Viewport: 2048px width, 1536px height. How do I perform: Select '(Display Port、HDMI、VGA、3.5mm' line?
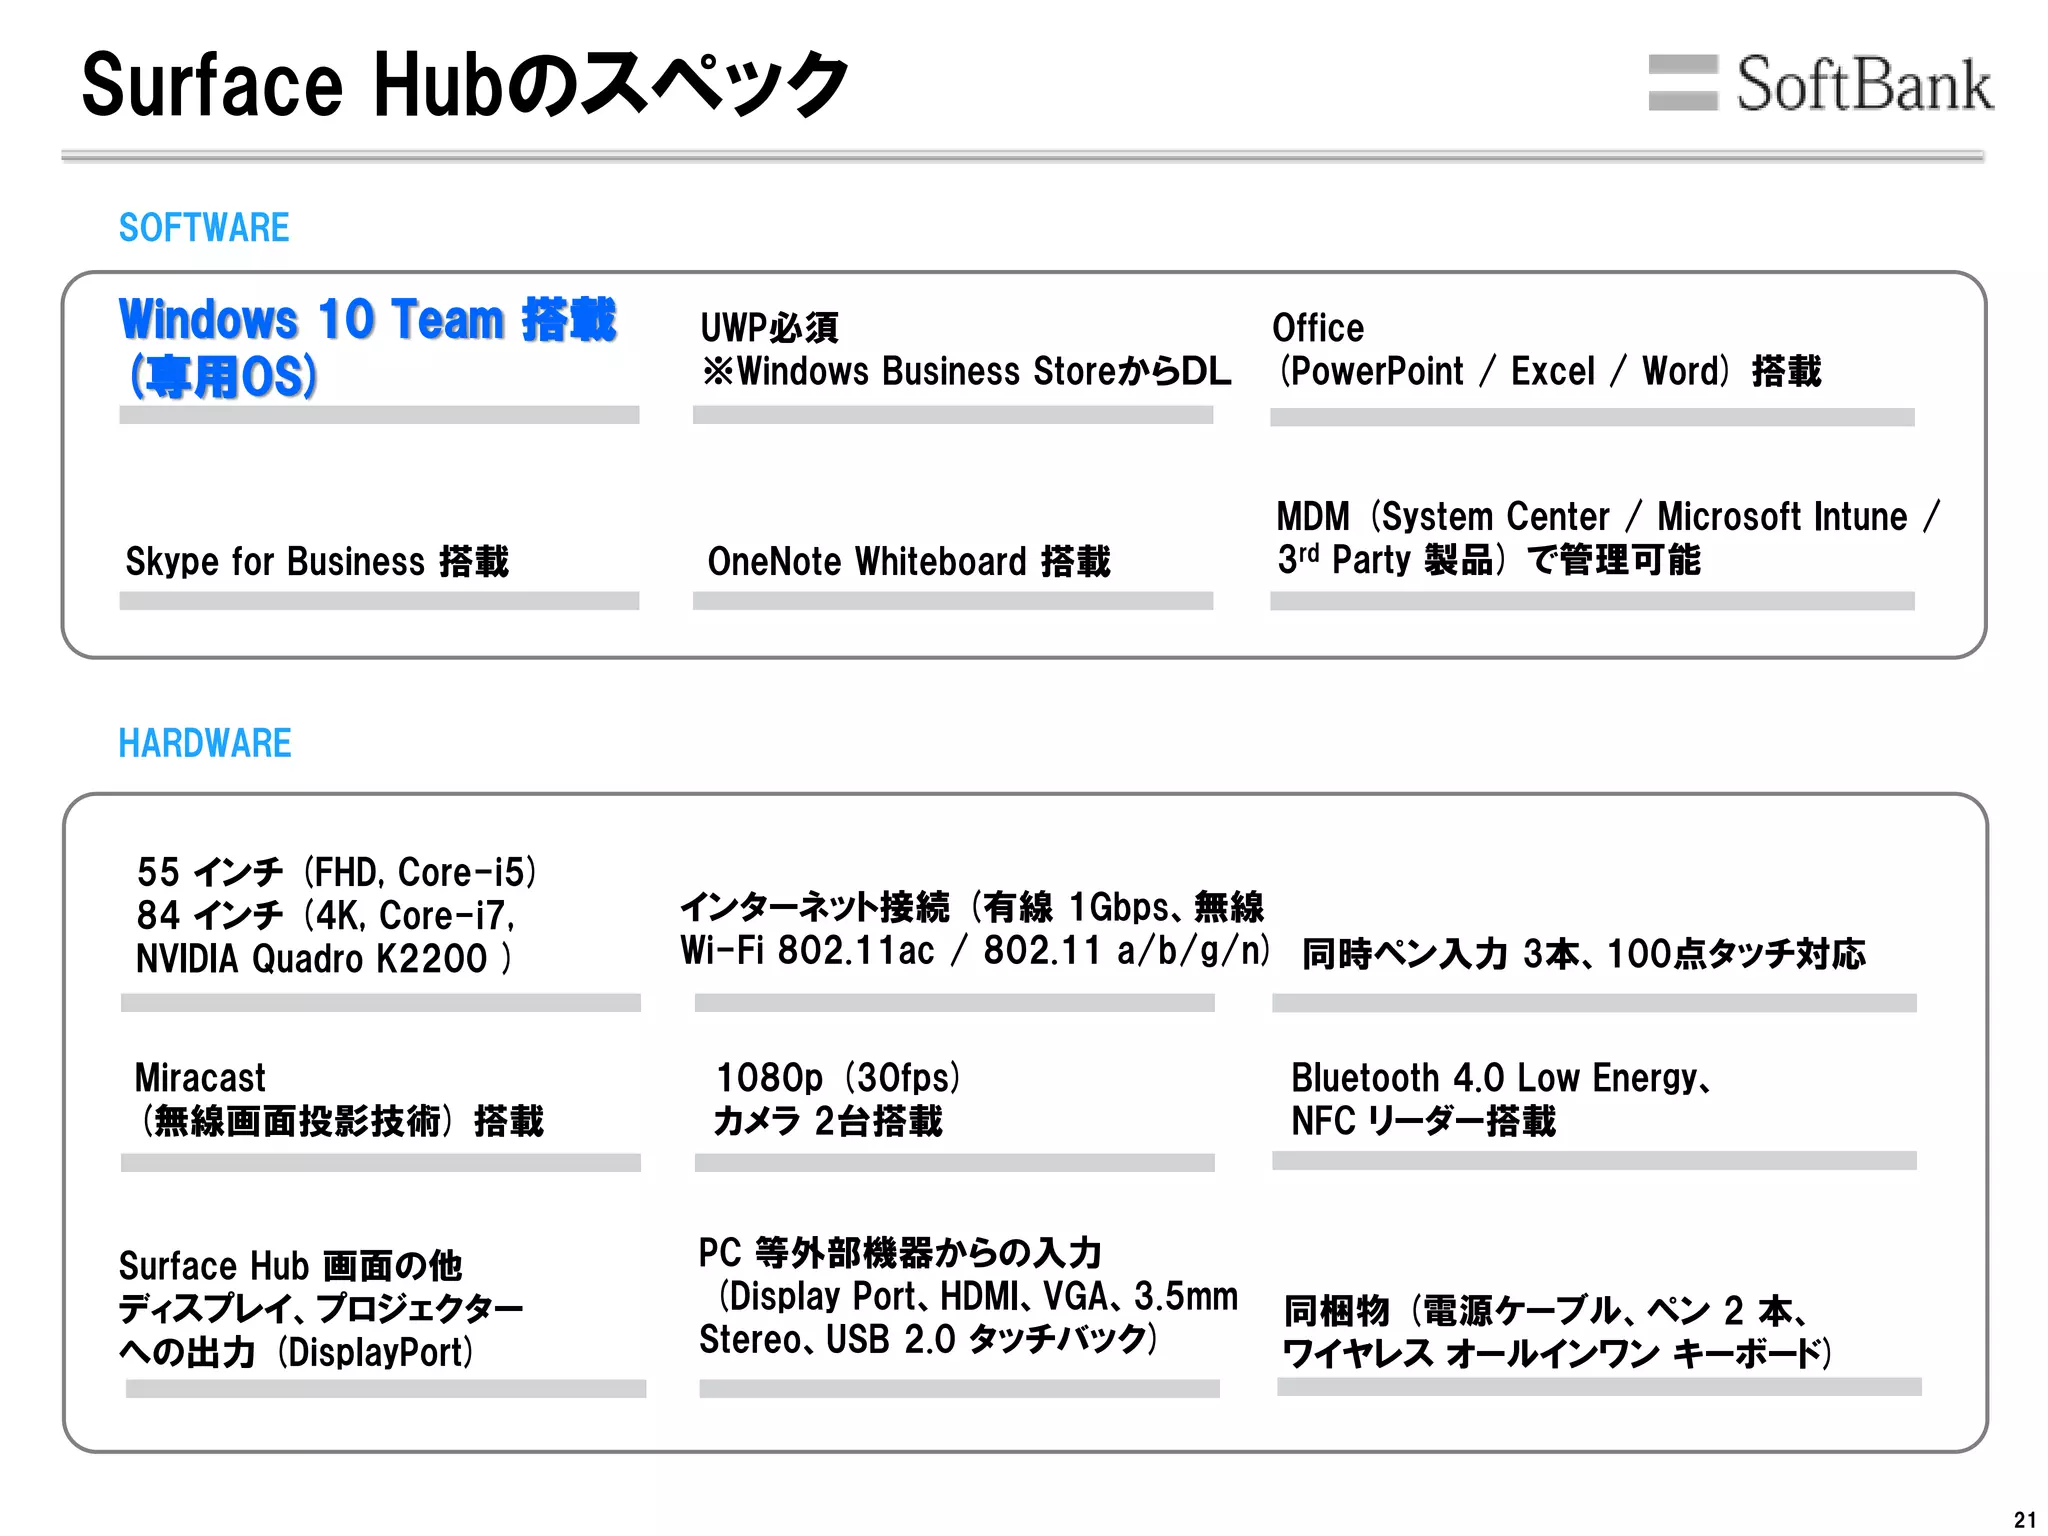[977, 1296]
